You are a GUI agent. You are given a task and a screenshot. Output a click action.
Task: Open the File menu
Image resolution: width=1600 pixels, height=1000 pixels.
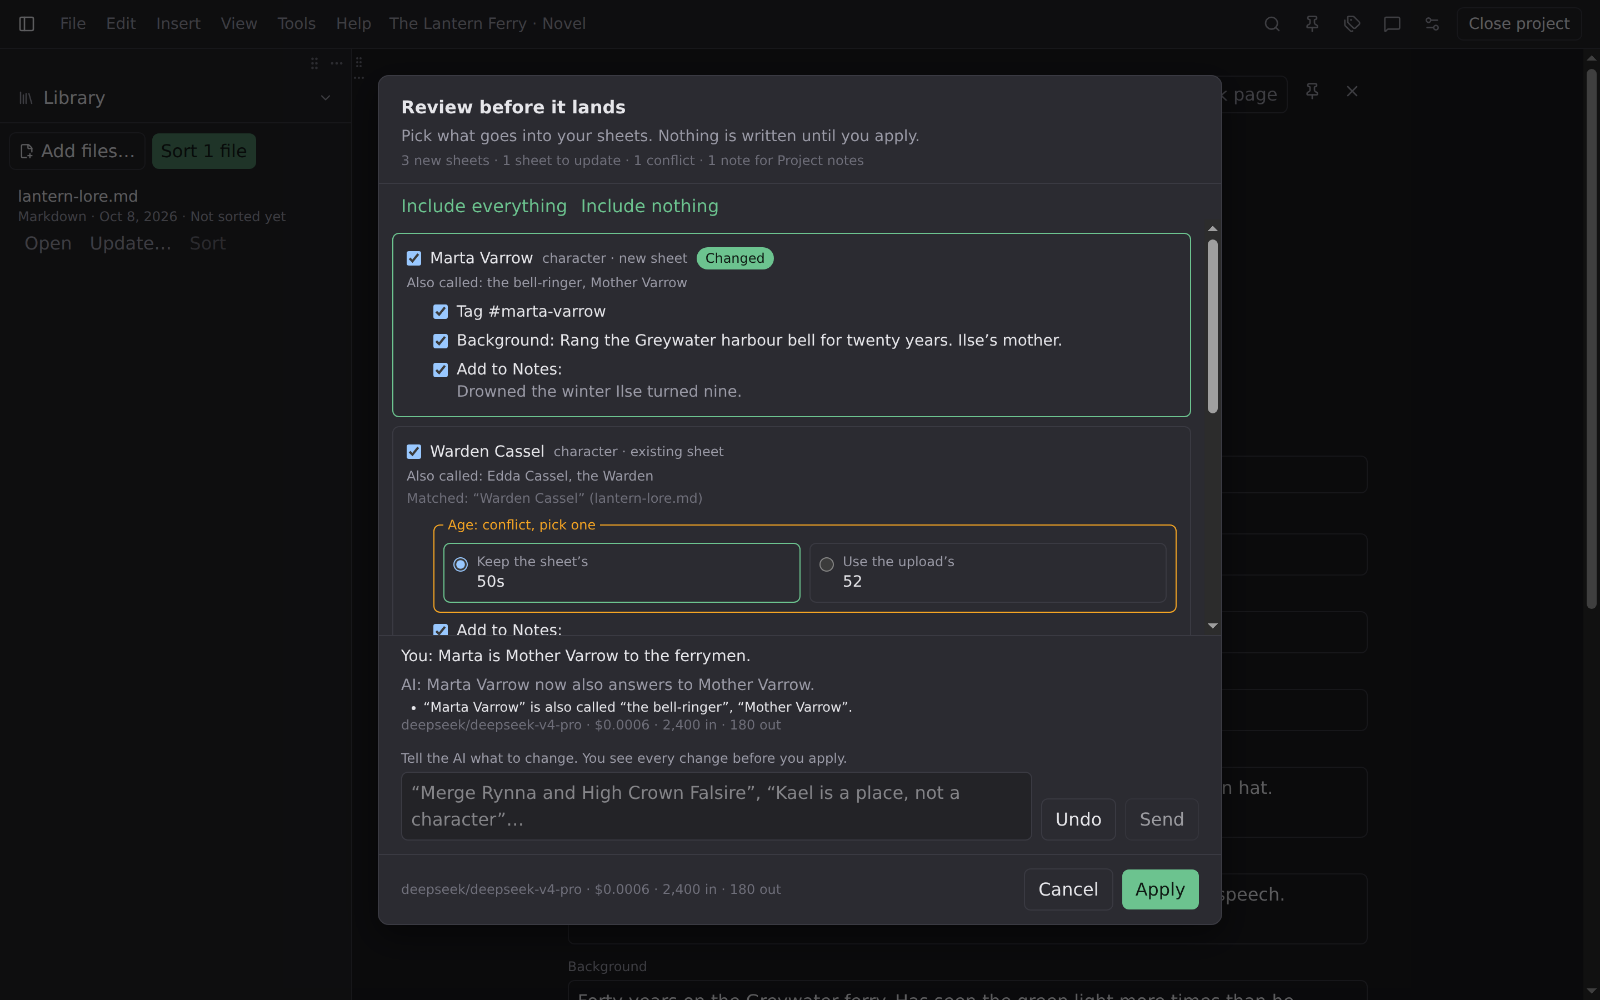coord(73,24)
